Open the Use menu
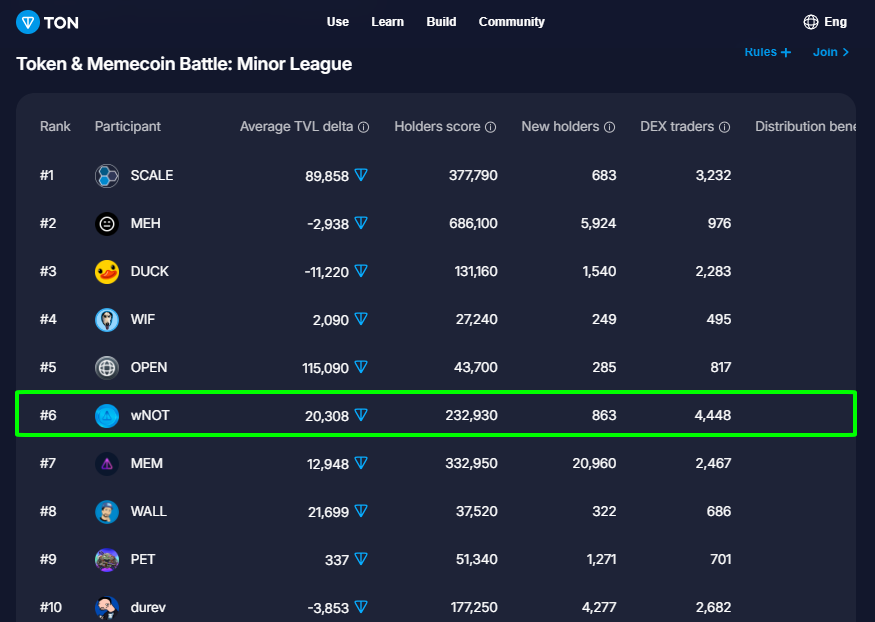 [338, 22]
